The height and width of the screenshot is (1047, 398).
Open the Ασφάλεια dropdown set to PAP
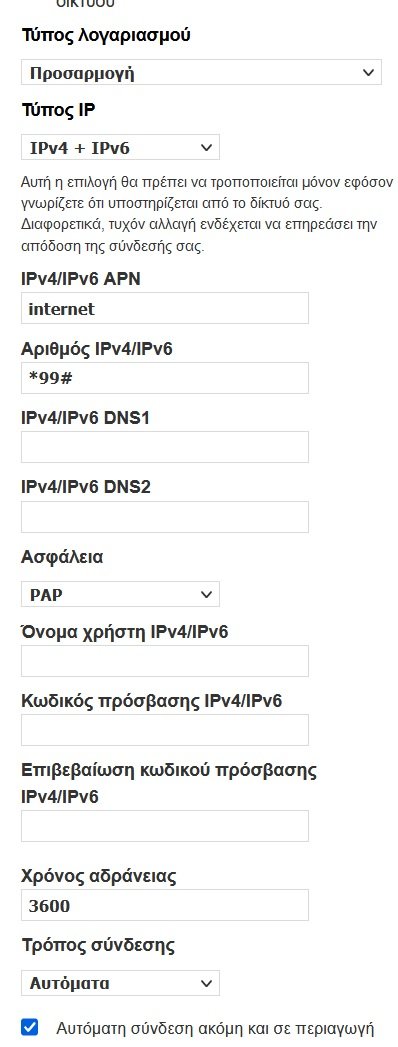click(x=120, y=594)
